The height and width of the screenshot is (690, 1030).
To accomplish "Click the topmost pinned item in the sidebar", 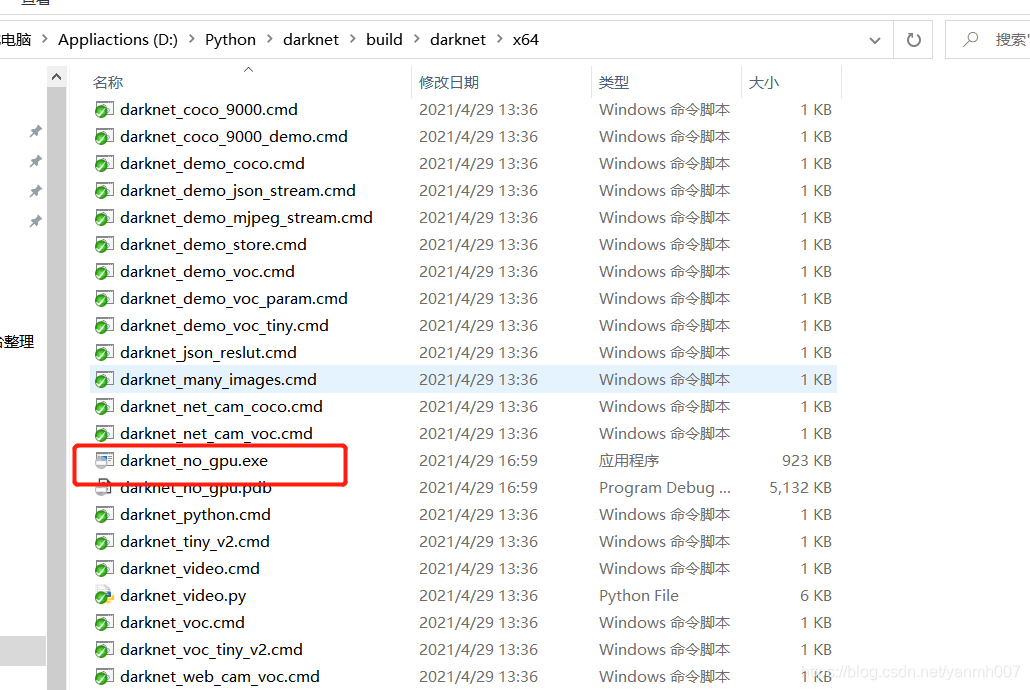I will pos(36,131).
